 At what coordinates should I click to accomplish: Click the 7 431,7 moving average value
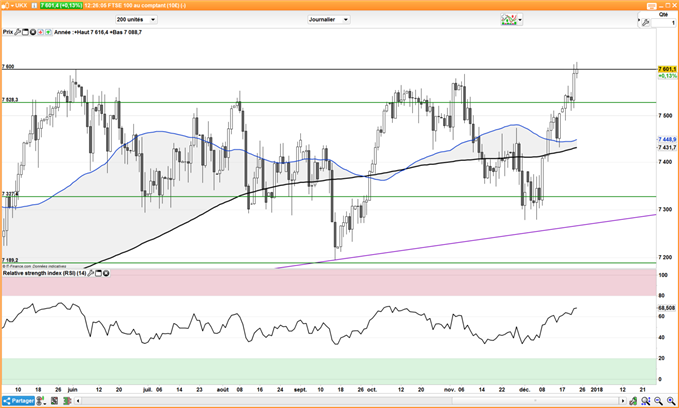(667, 148)
